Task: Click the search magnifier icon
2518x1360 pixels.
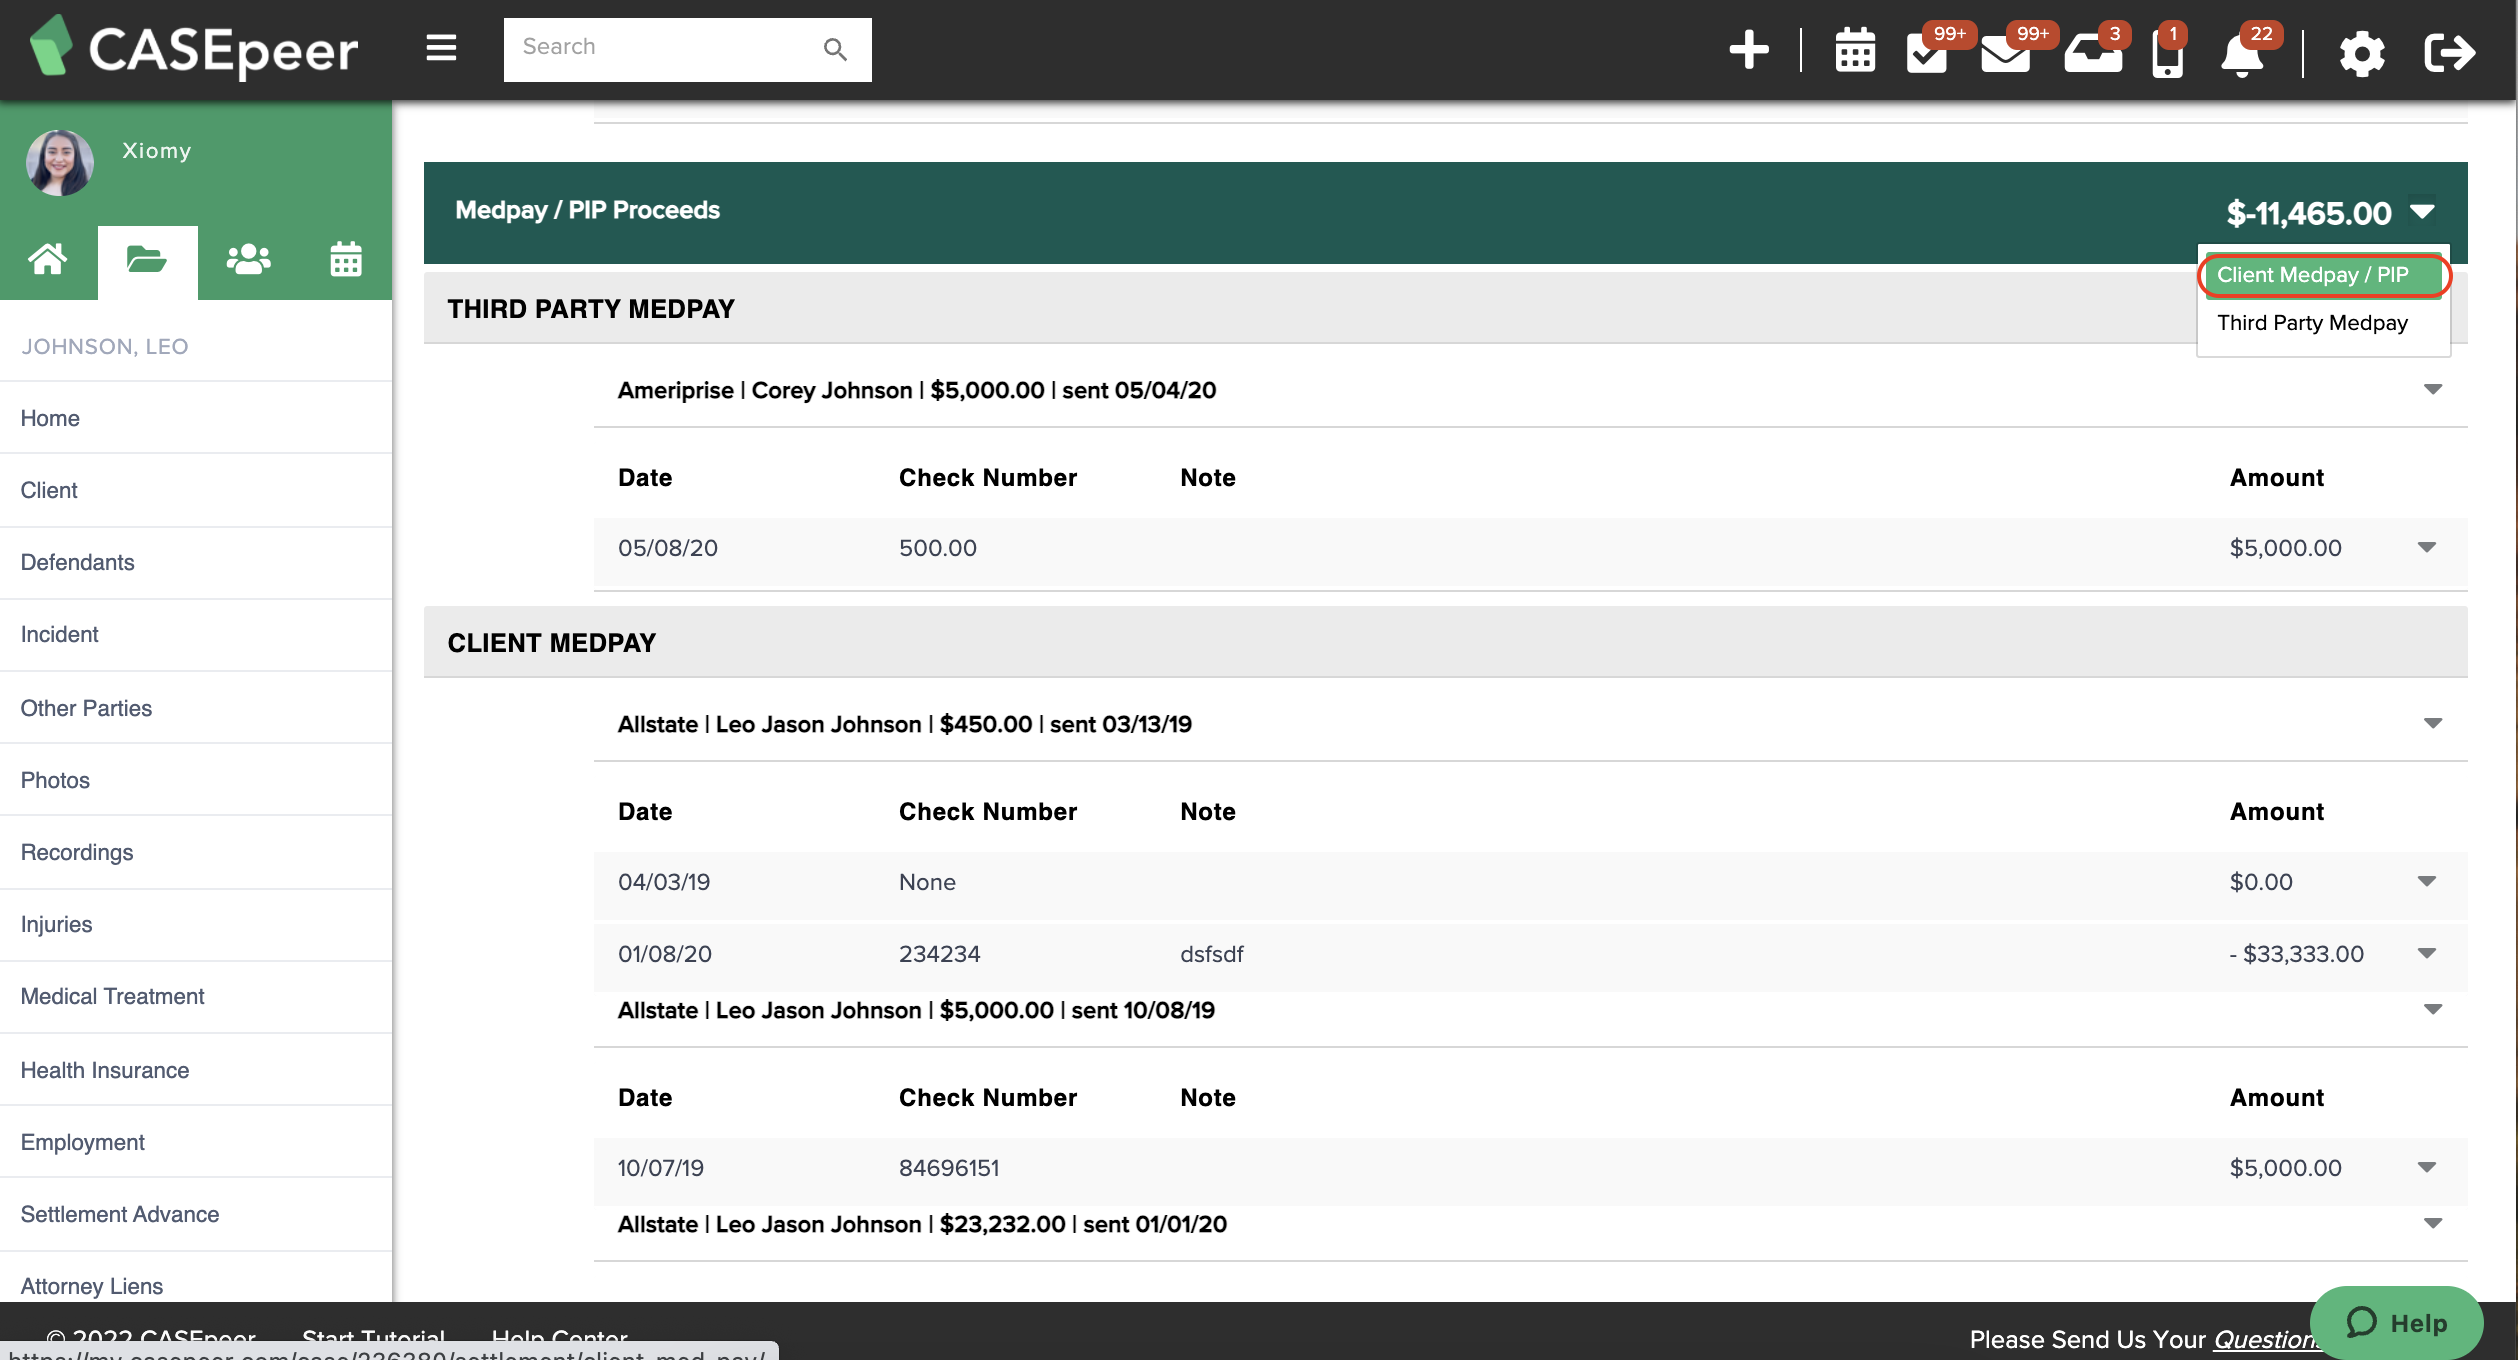Action: 835,49
